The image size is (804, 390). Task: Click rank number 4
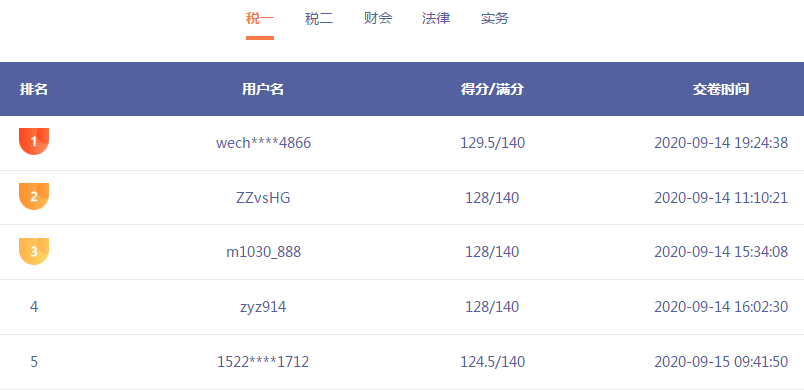pos(34,307)
